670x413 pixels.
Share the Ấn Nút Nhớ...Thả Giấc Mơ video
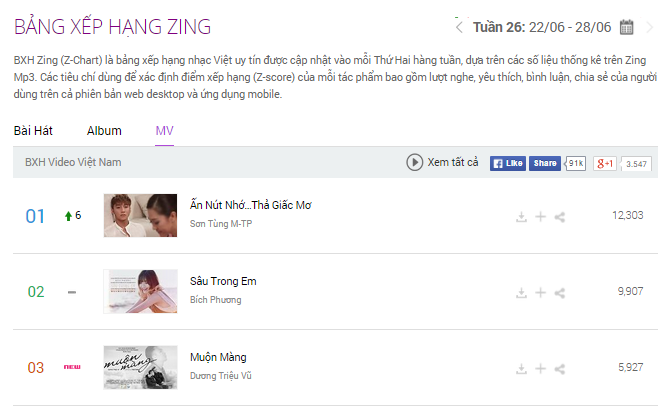pyautogui.click(x=560, y=216)
